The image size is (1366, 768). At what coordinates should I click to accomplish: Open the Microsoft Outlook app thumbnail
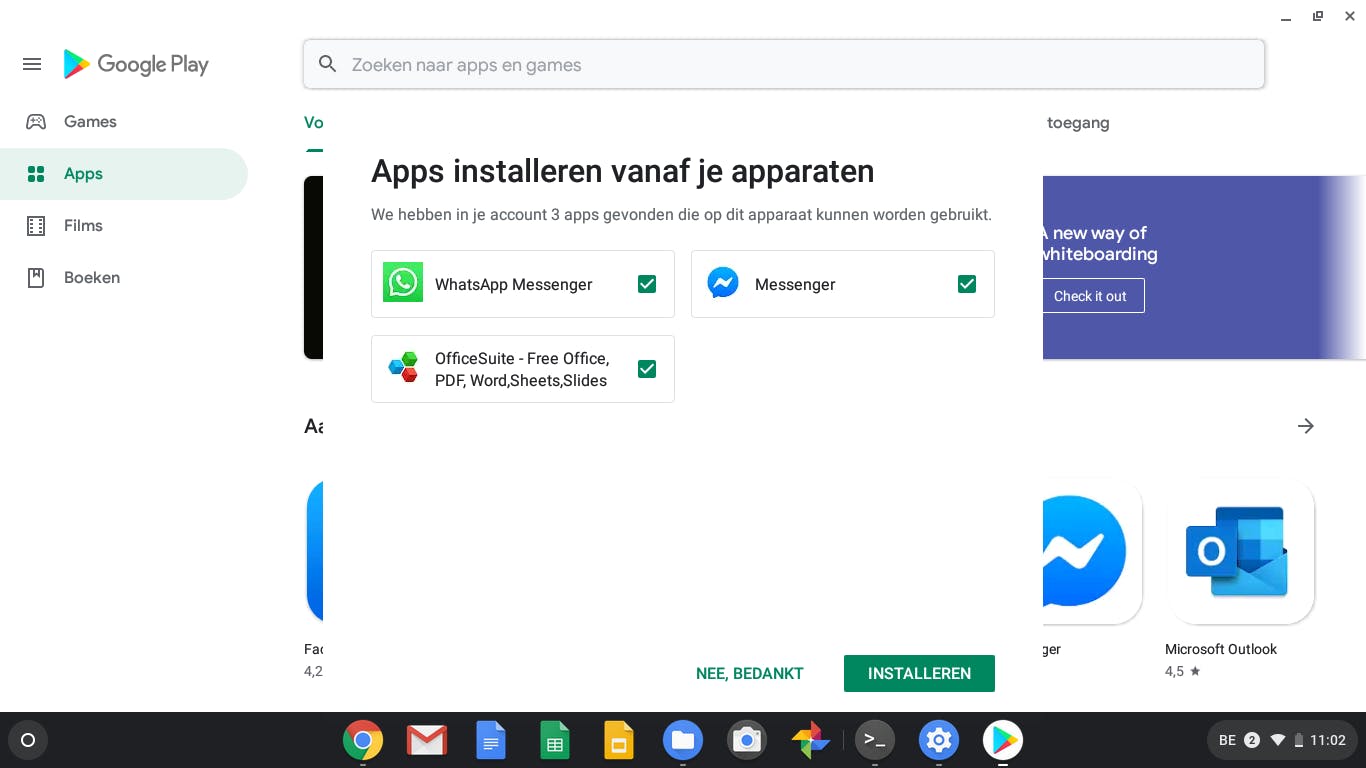1240,551
